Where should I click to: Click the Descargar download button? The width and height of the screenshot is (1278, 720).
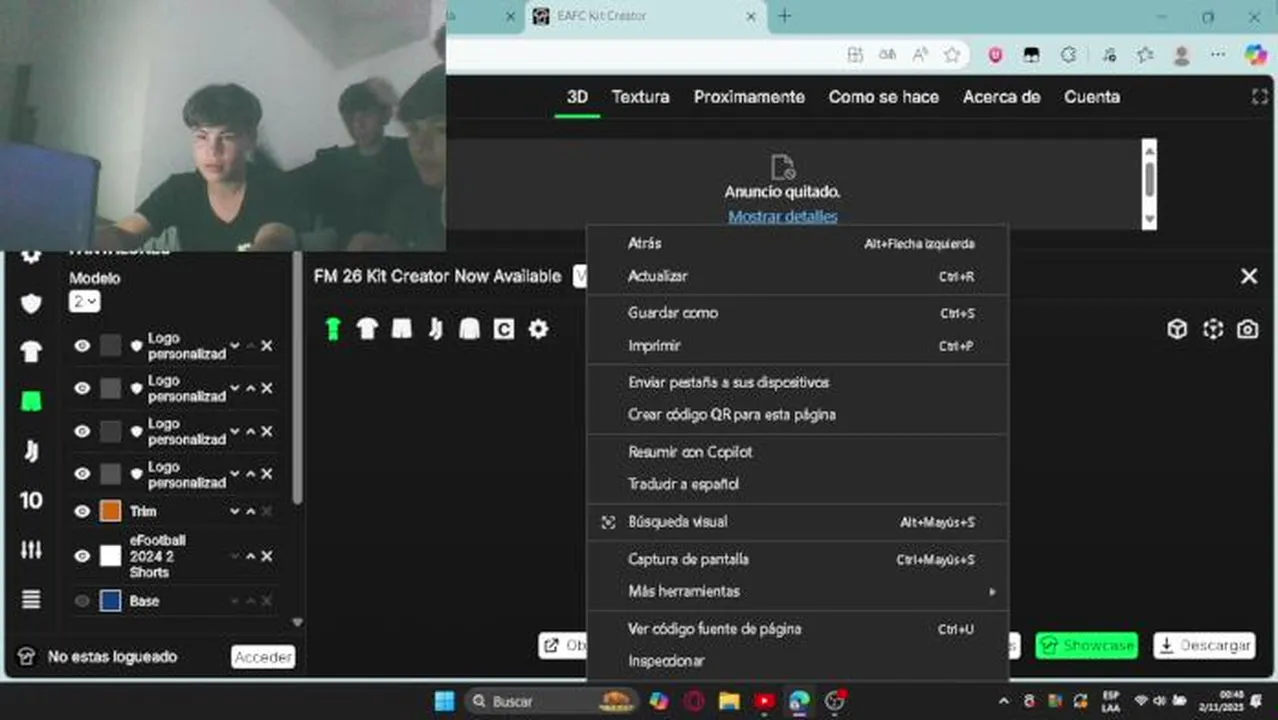[1205, 645]
